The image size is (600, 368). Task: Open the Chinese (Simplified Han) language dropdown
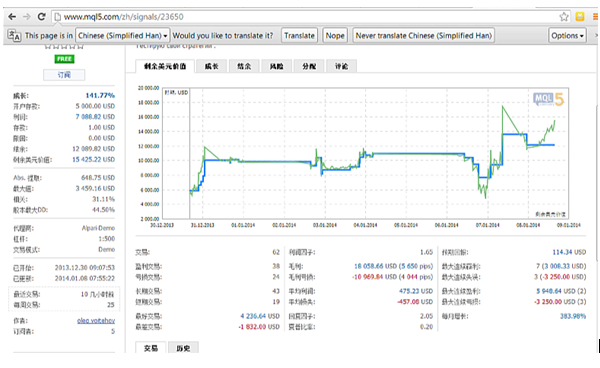pos(122,36)
